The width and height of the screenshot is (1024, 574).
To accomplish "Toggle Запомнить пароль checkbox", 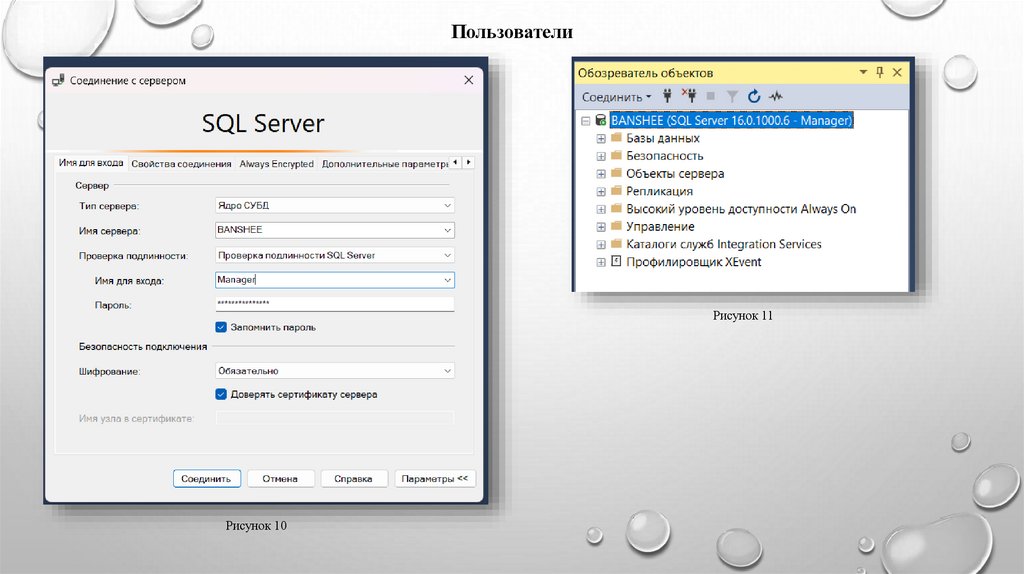I will [221, 327].
